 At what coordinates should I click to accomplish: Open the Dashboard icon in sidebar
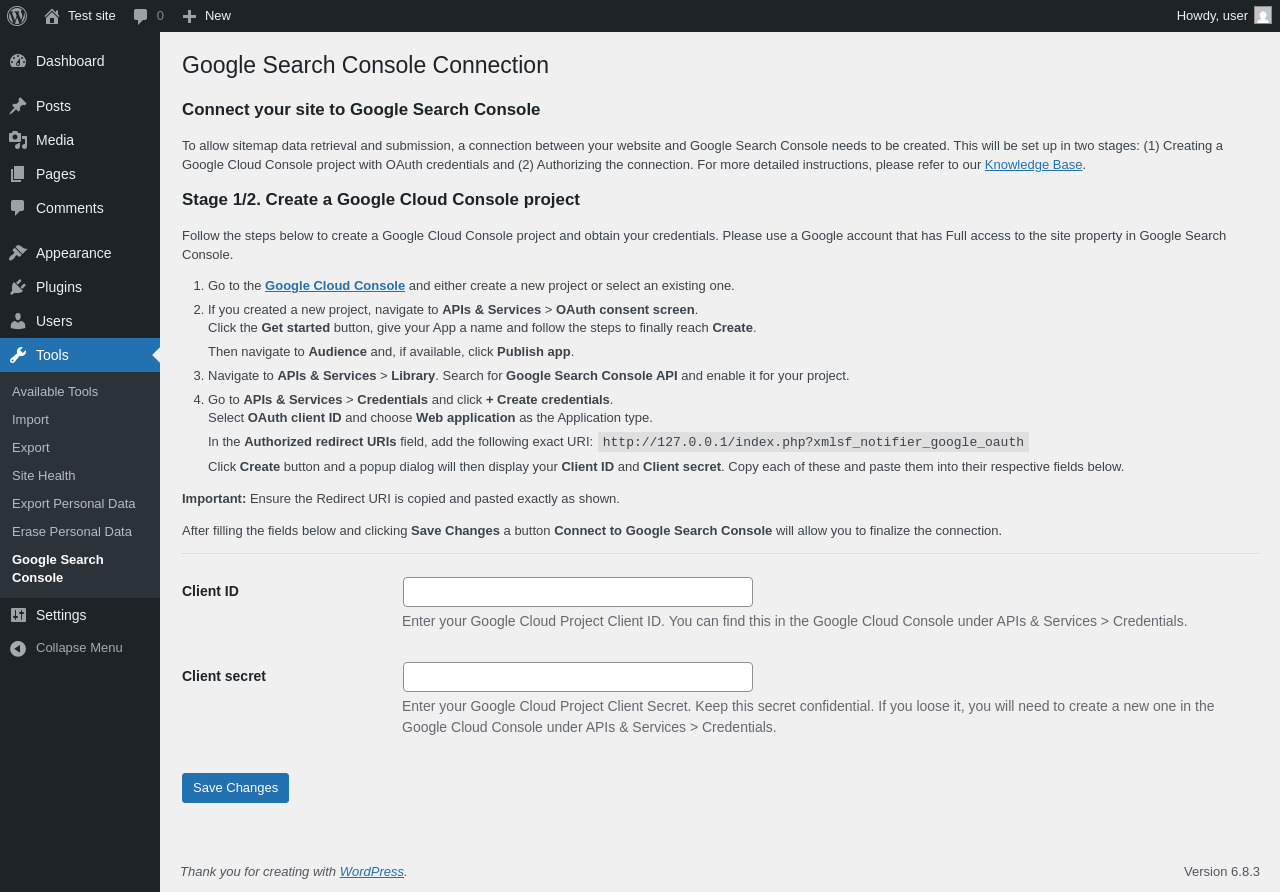[18, 61]
